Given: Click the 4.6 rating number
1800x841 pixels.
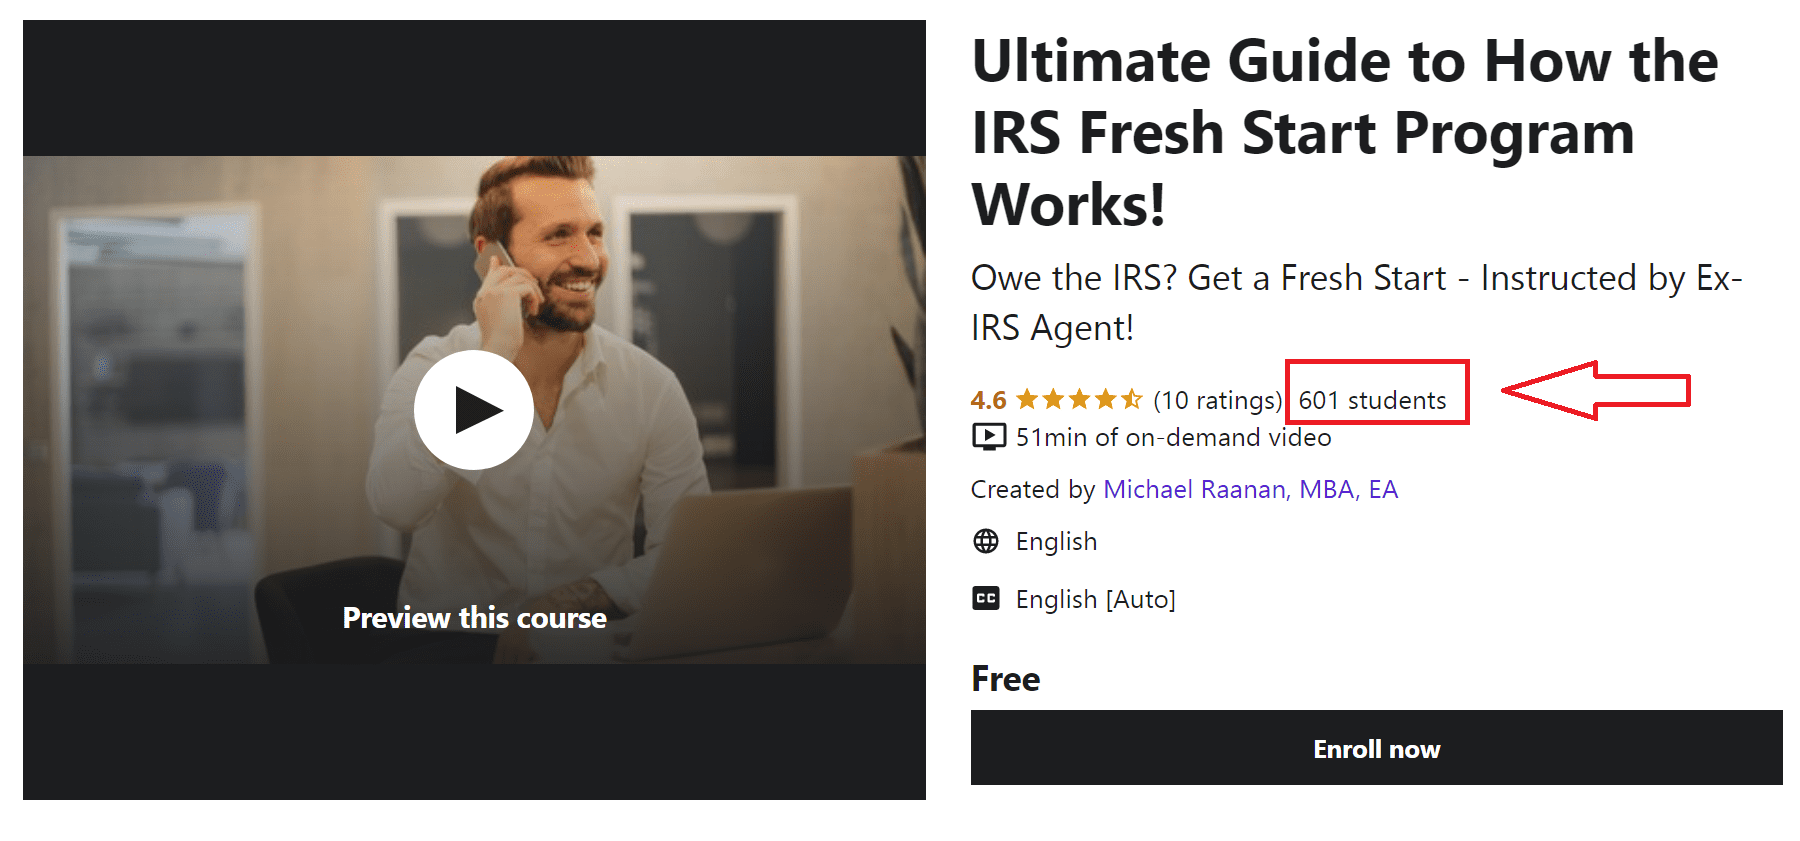Looking at the screenshot, I should (x=988, y=400).
